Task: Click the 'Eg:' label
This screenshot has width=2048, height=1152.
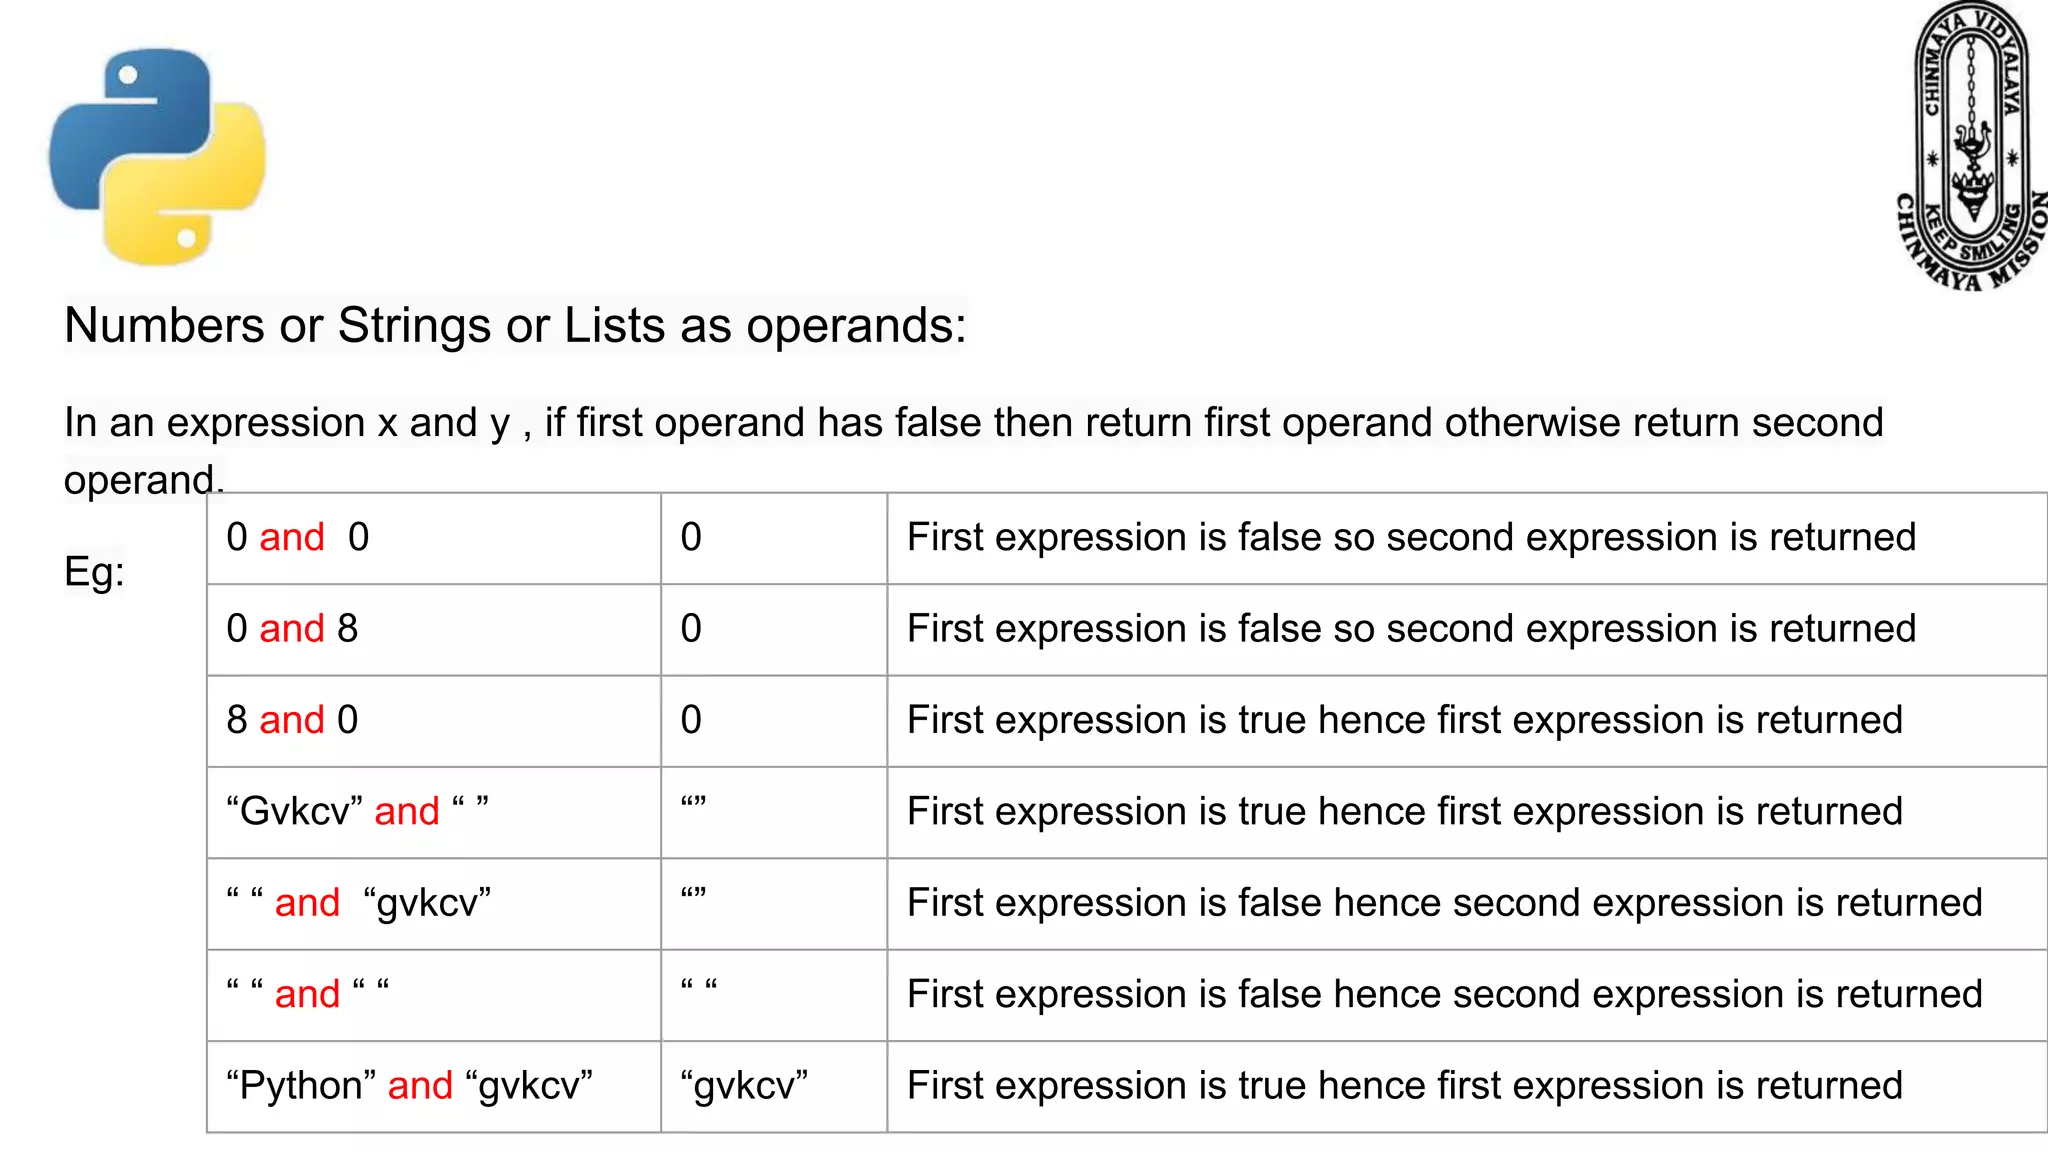Action: point(94,571)
